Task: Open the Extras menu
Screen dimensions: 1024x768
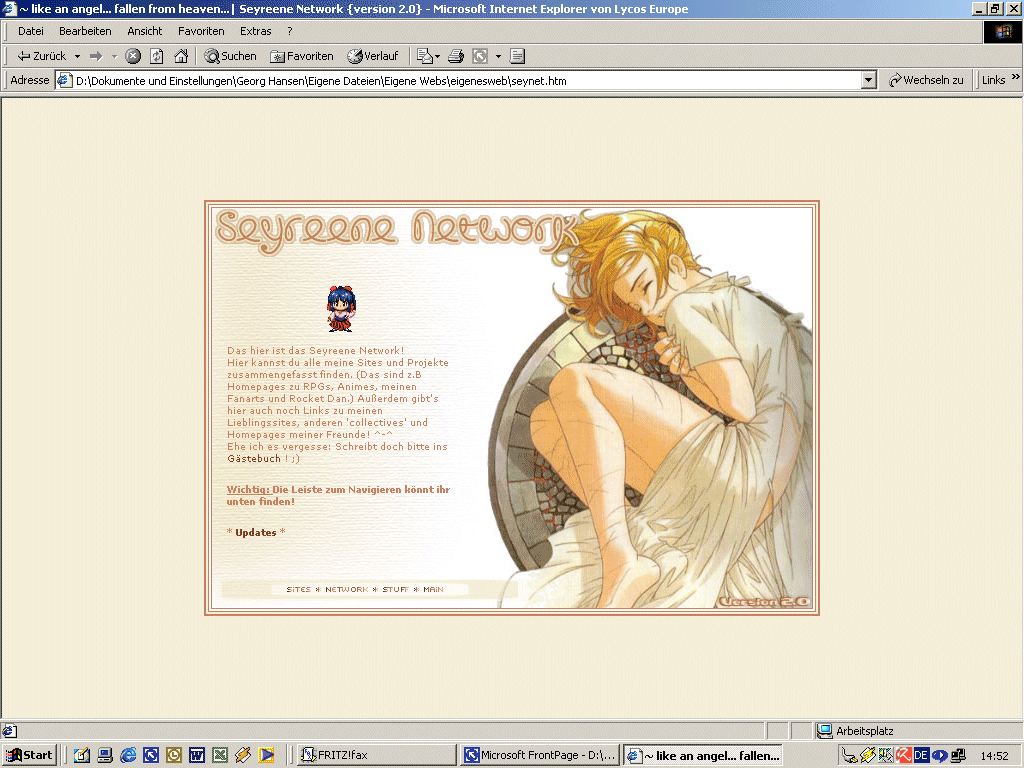Action: pyautogui.click(x=255, y=31)
